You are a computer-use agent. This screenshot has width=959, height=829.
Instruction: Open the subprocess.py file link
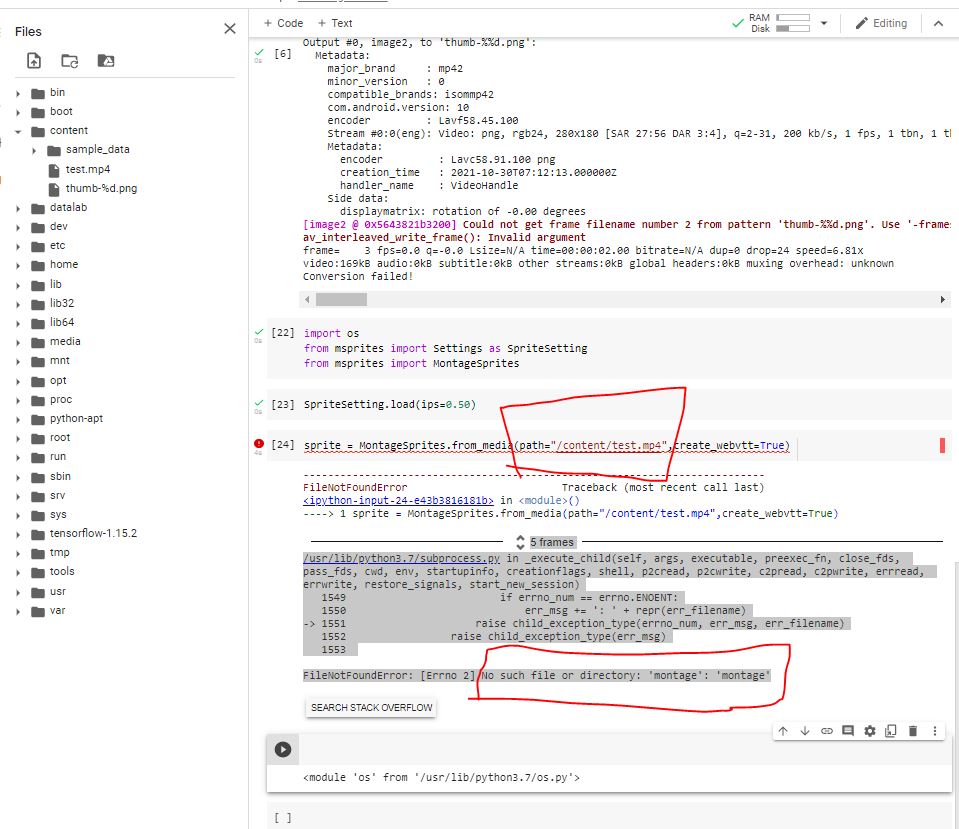point(401,559)
